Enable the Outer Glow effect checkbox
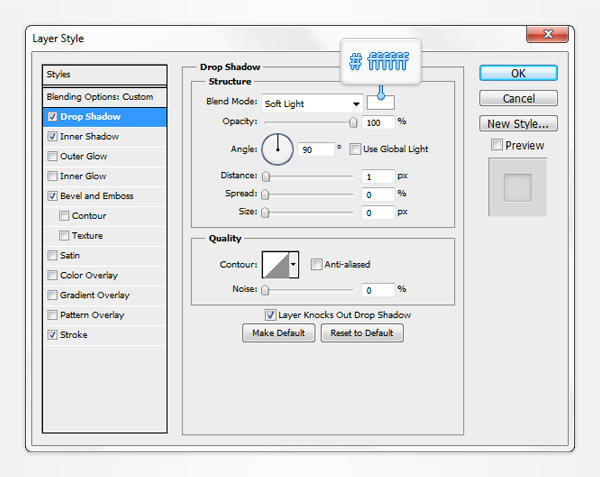The height and width of the screenshot is (477, 600). point(52,156)
